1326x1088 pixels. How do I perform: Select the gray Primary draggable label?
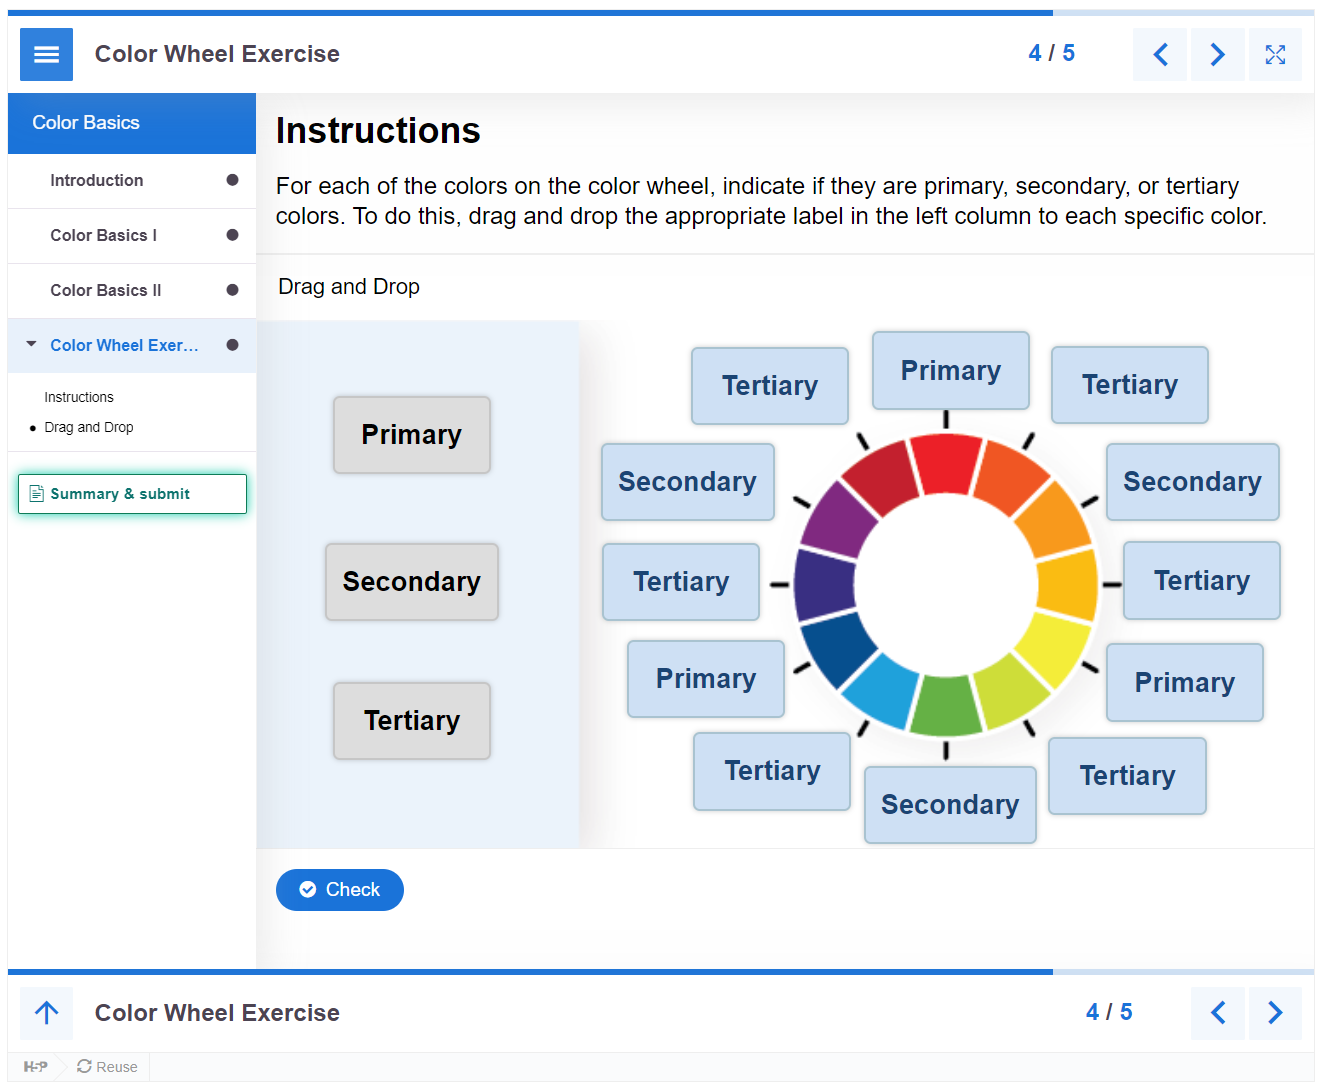pyautogui.click(x=411, y=435)
